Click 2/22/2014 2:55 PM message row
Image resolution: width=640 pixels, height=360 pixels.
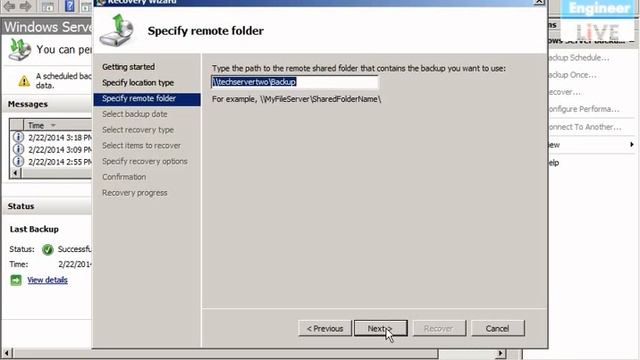(x=51, y=161)
